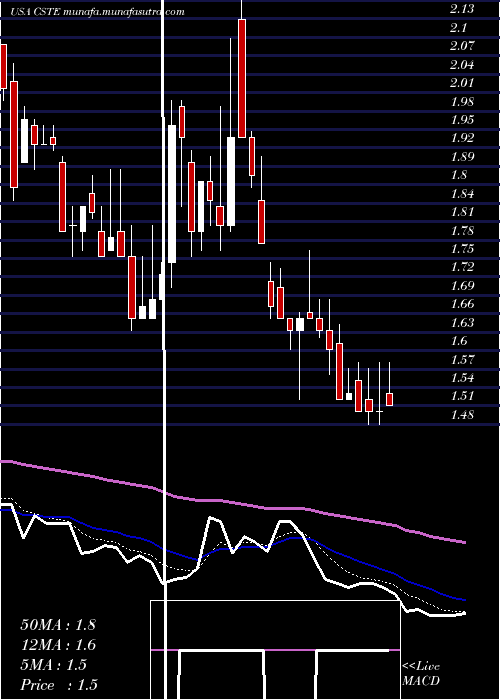This screenshot has height=700, width=500.
Task: Click the 1.6 price axis label
Action: tap(459, 341)
